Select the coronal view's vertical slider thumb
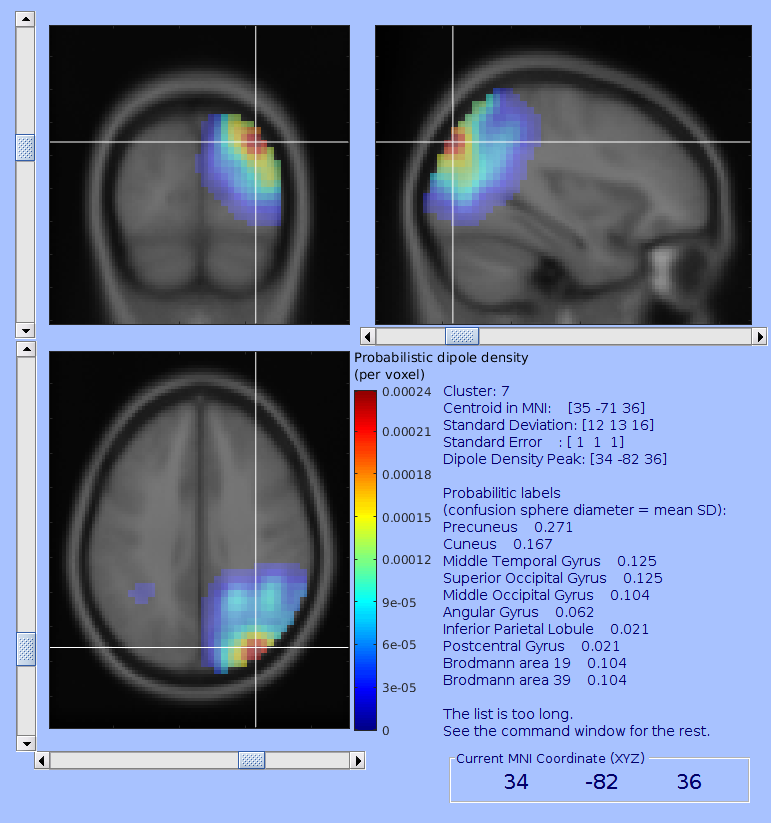 pyautogui.click(x=25, y=148)
